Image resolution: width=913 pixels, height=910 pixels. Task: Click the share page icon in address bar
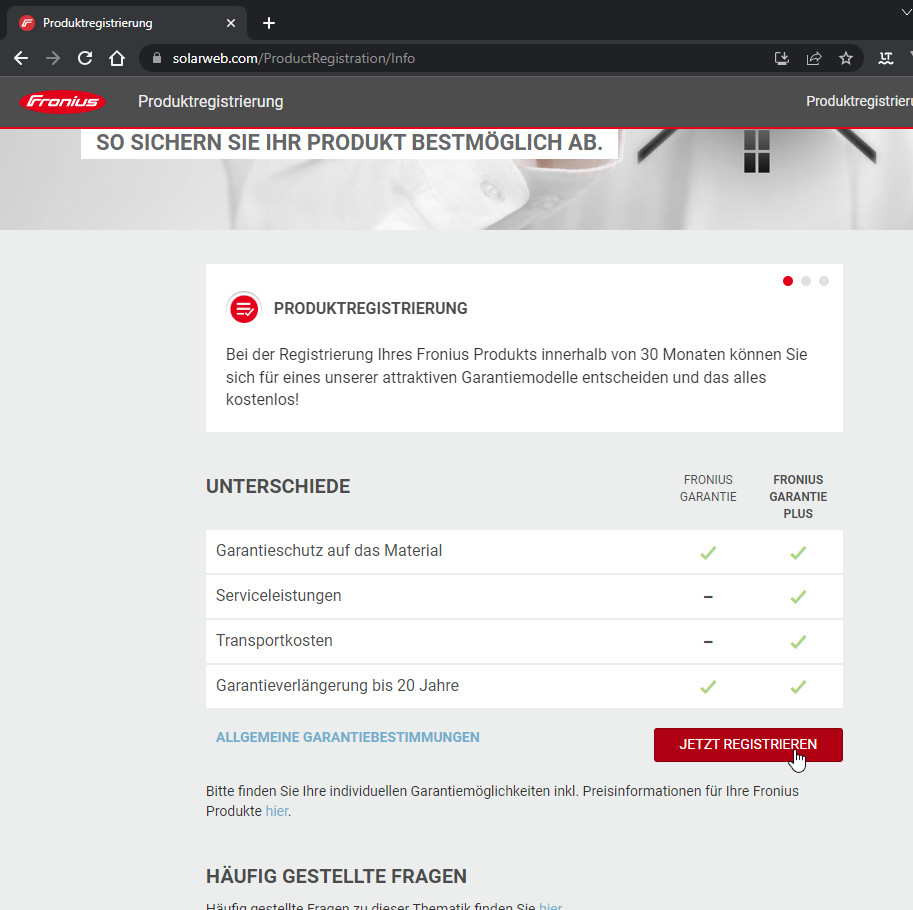tap(814, 58)
